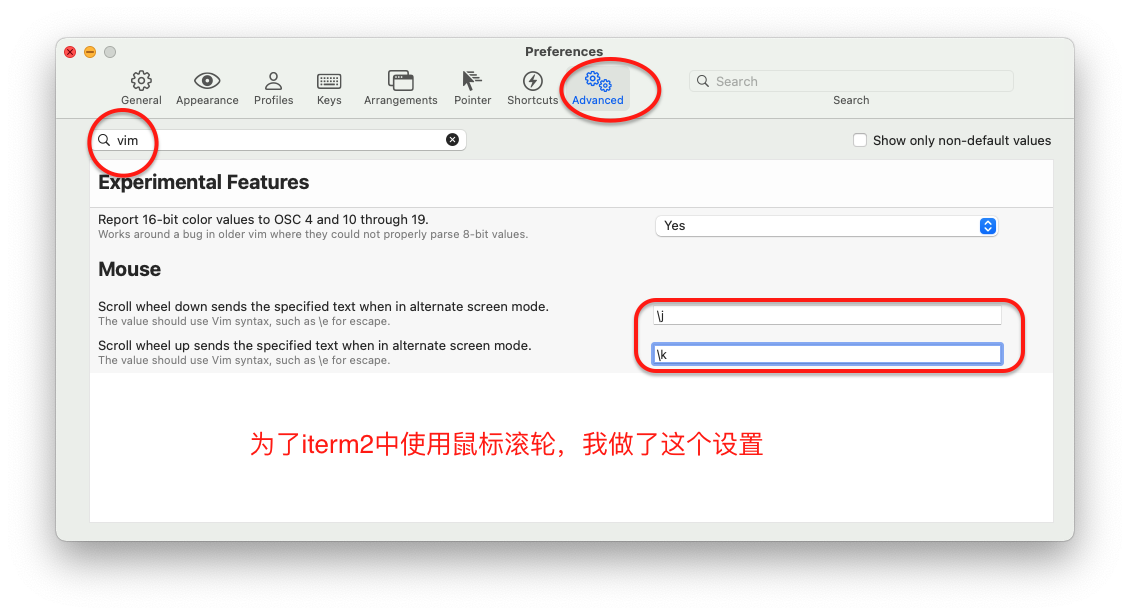Minimize the Preferences window
Image resolution: width=1130 pixels, height=615 pixels.
click(x=90, y=52)
